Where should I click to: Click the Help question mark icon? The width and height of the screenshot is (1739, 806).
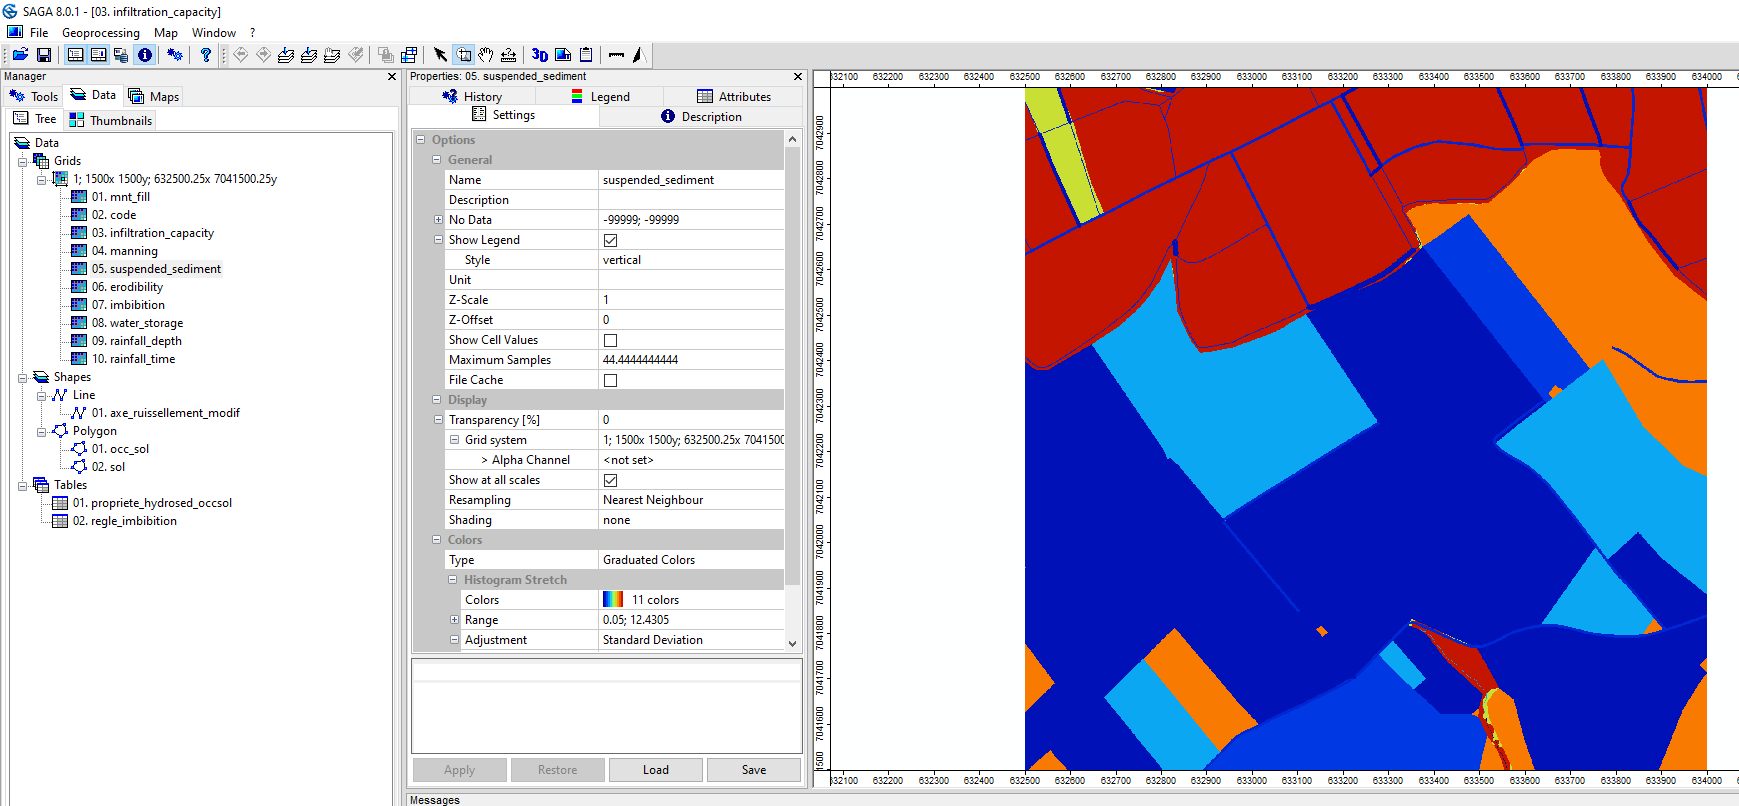(x=206, y=55)
